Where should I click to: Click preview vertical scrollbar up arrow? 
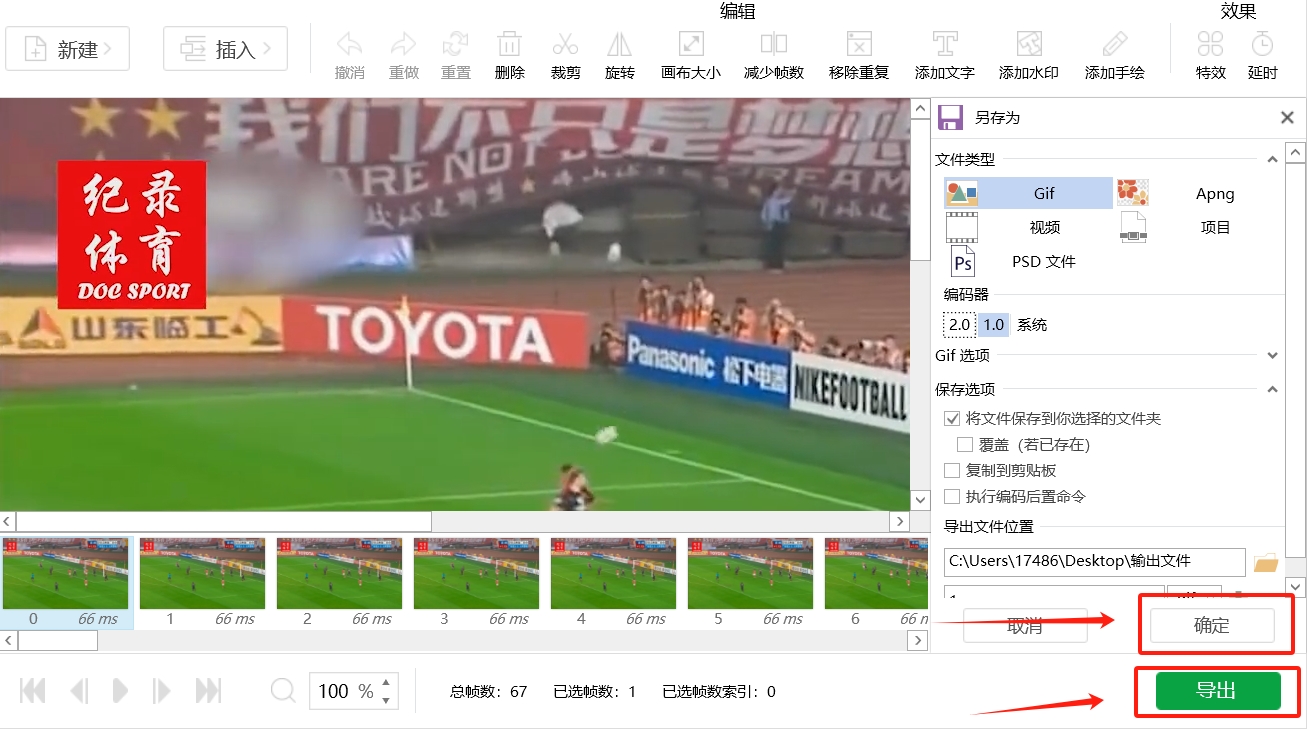coord(920,107)
